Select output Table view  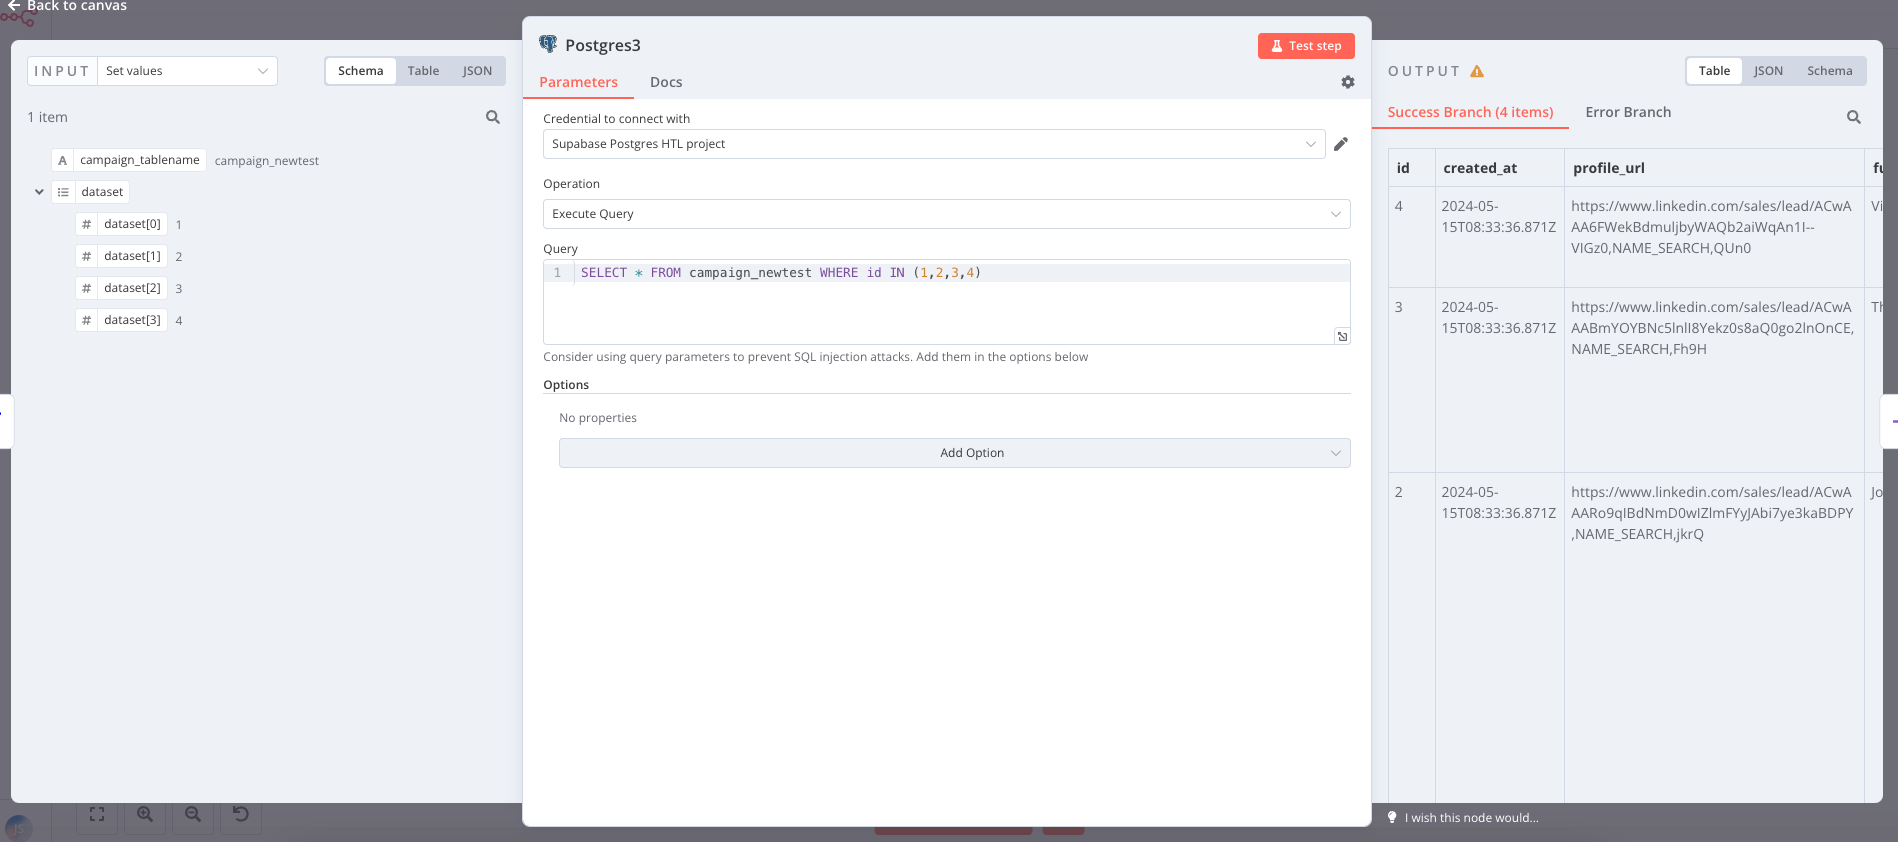[x=1714, y=71]
